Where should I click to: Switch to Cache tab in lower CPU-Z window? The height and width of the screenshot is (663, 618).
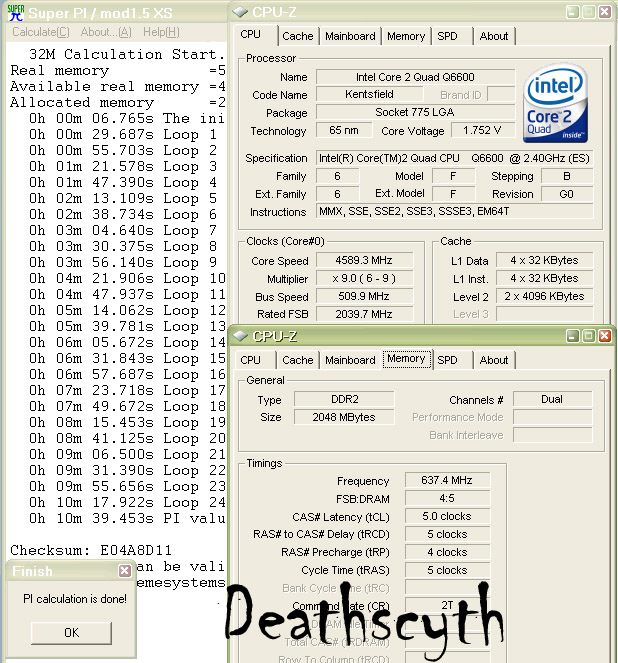pyautogui.click(x=298, y=360)
